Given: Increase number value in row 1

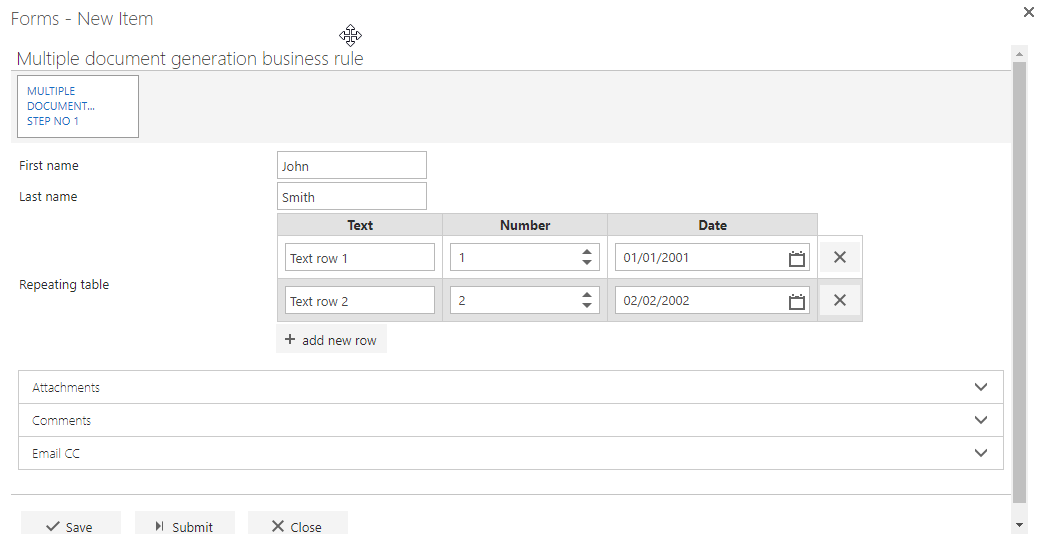Looking at the screenshot, I should 587,252.
